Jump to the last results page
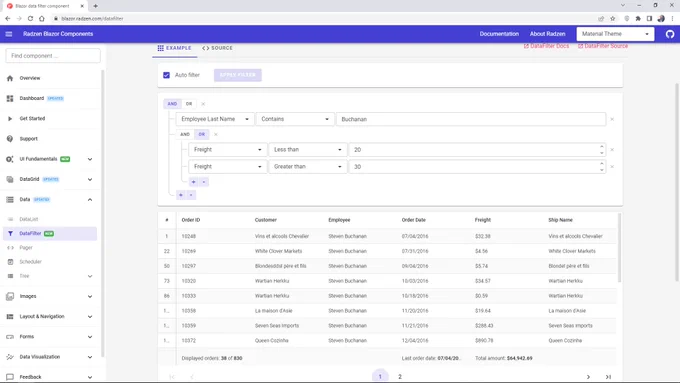This screenshot has width=680, height=383. [608, 377]
